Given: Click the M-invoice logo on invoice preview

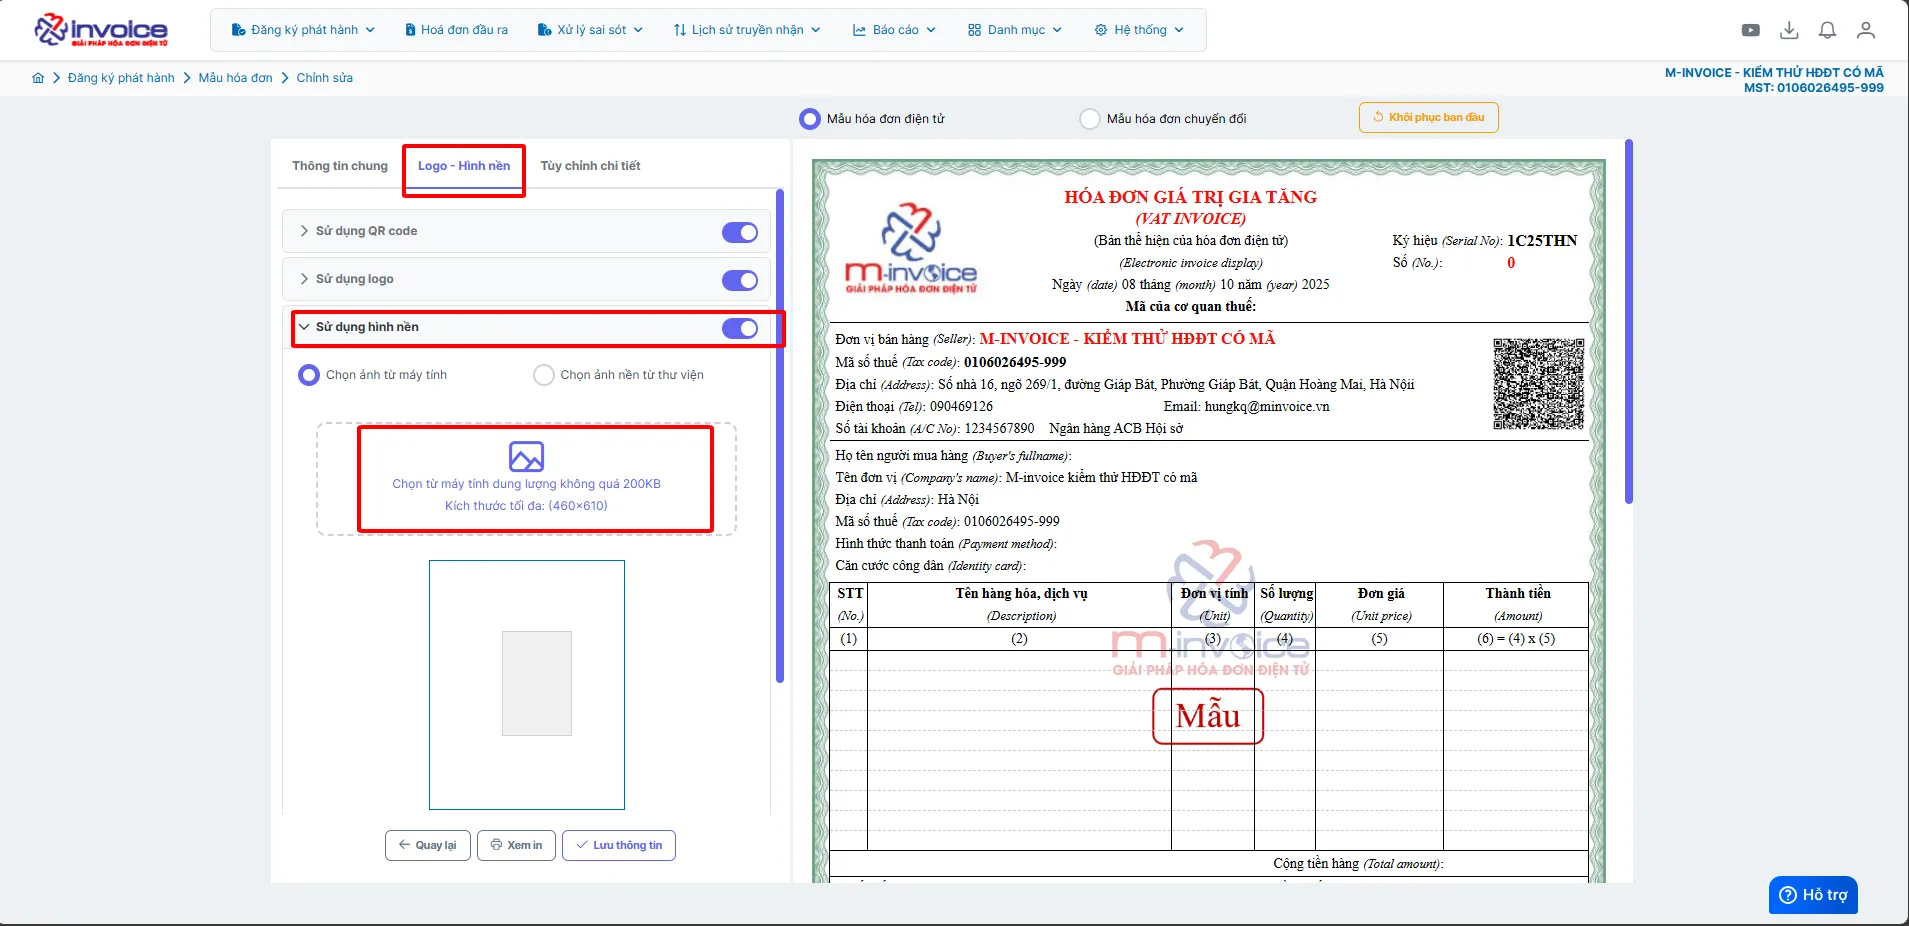Looking at the screenshot, I should coord(911,249).
